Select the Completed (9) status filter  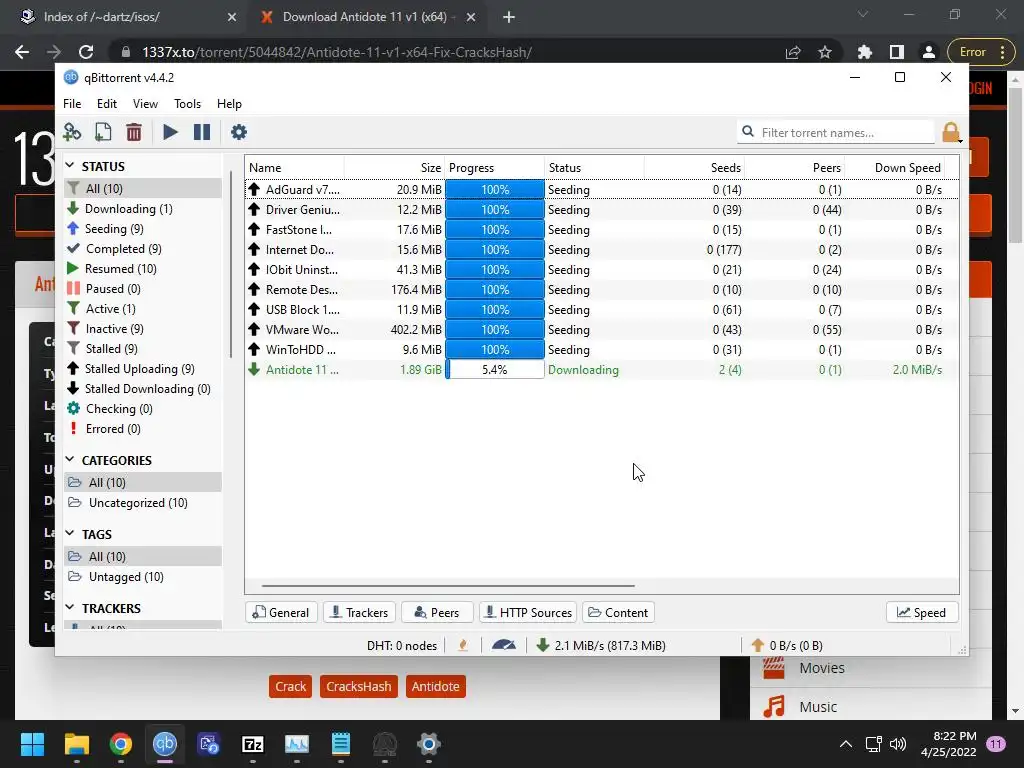pos(143,249)
